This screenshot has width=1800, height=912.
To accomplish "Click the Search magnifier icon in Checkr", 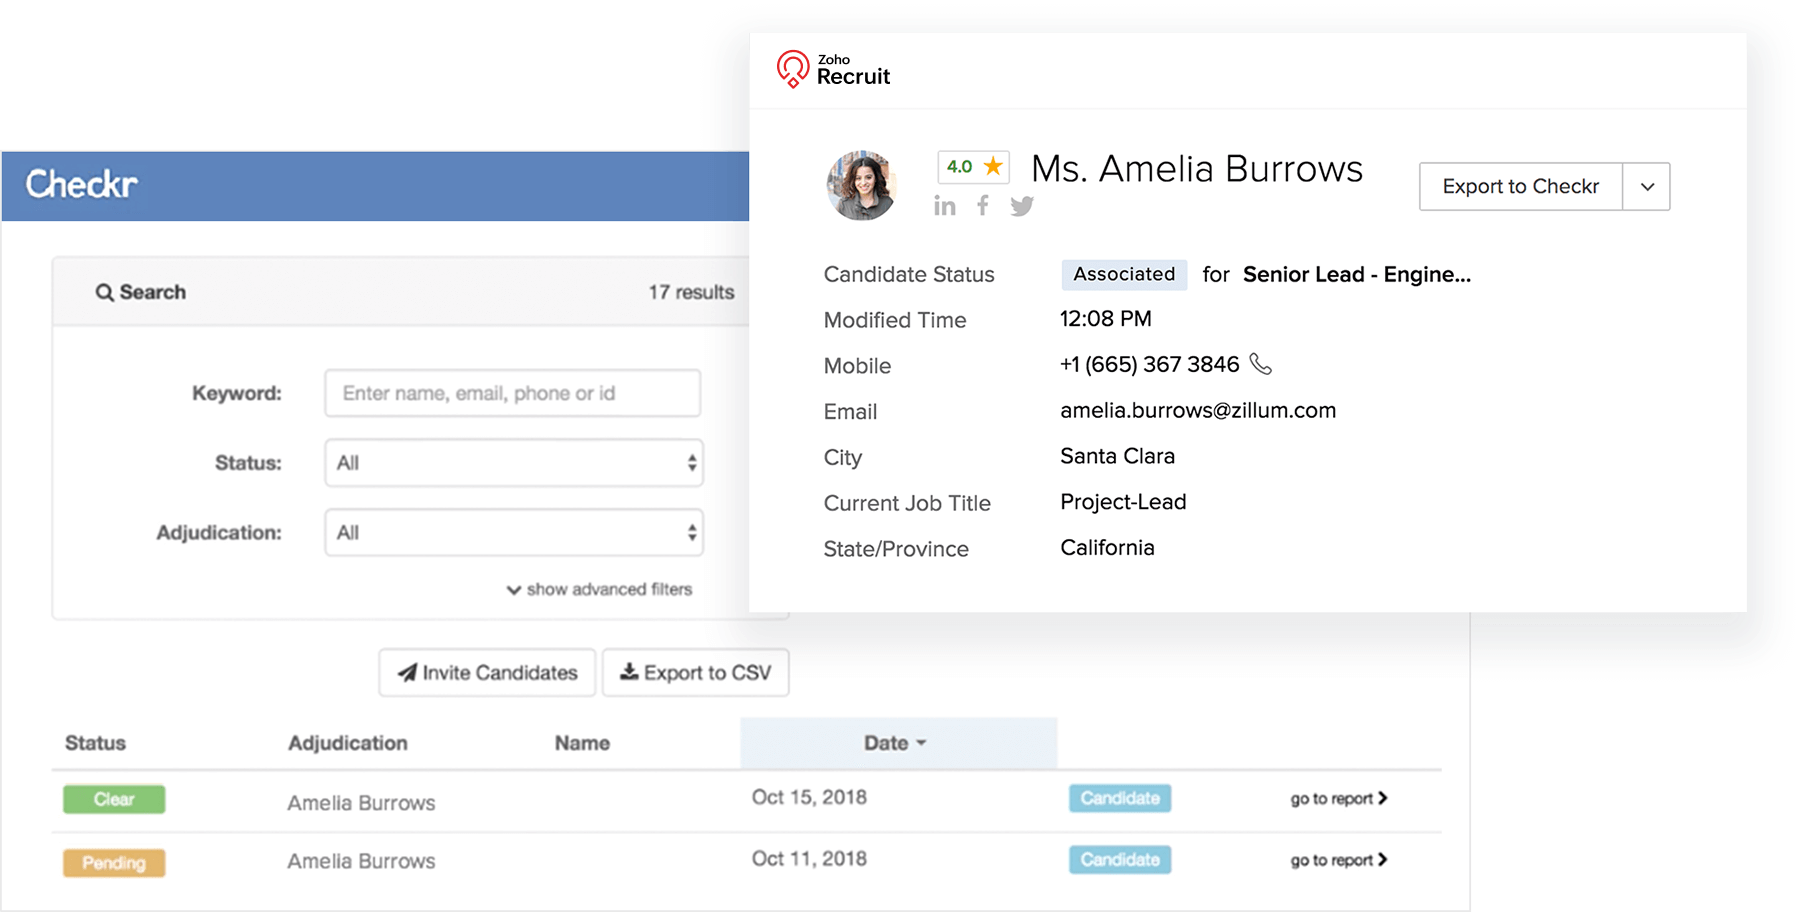I will (104, 292).
